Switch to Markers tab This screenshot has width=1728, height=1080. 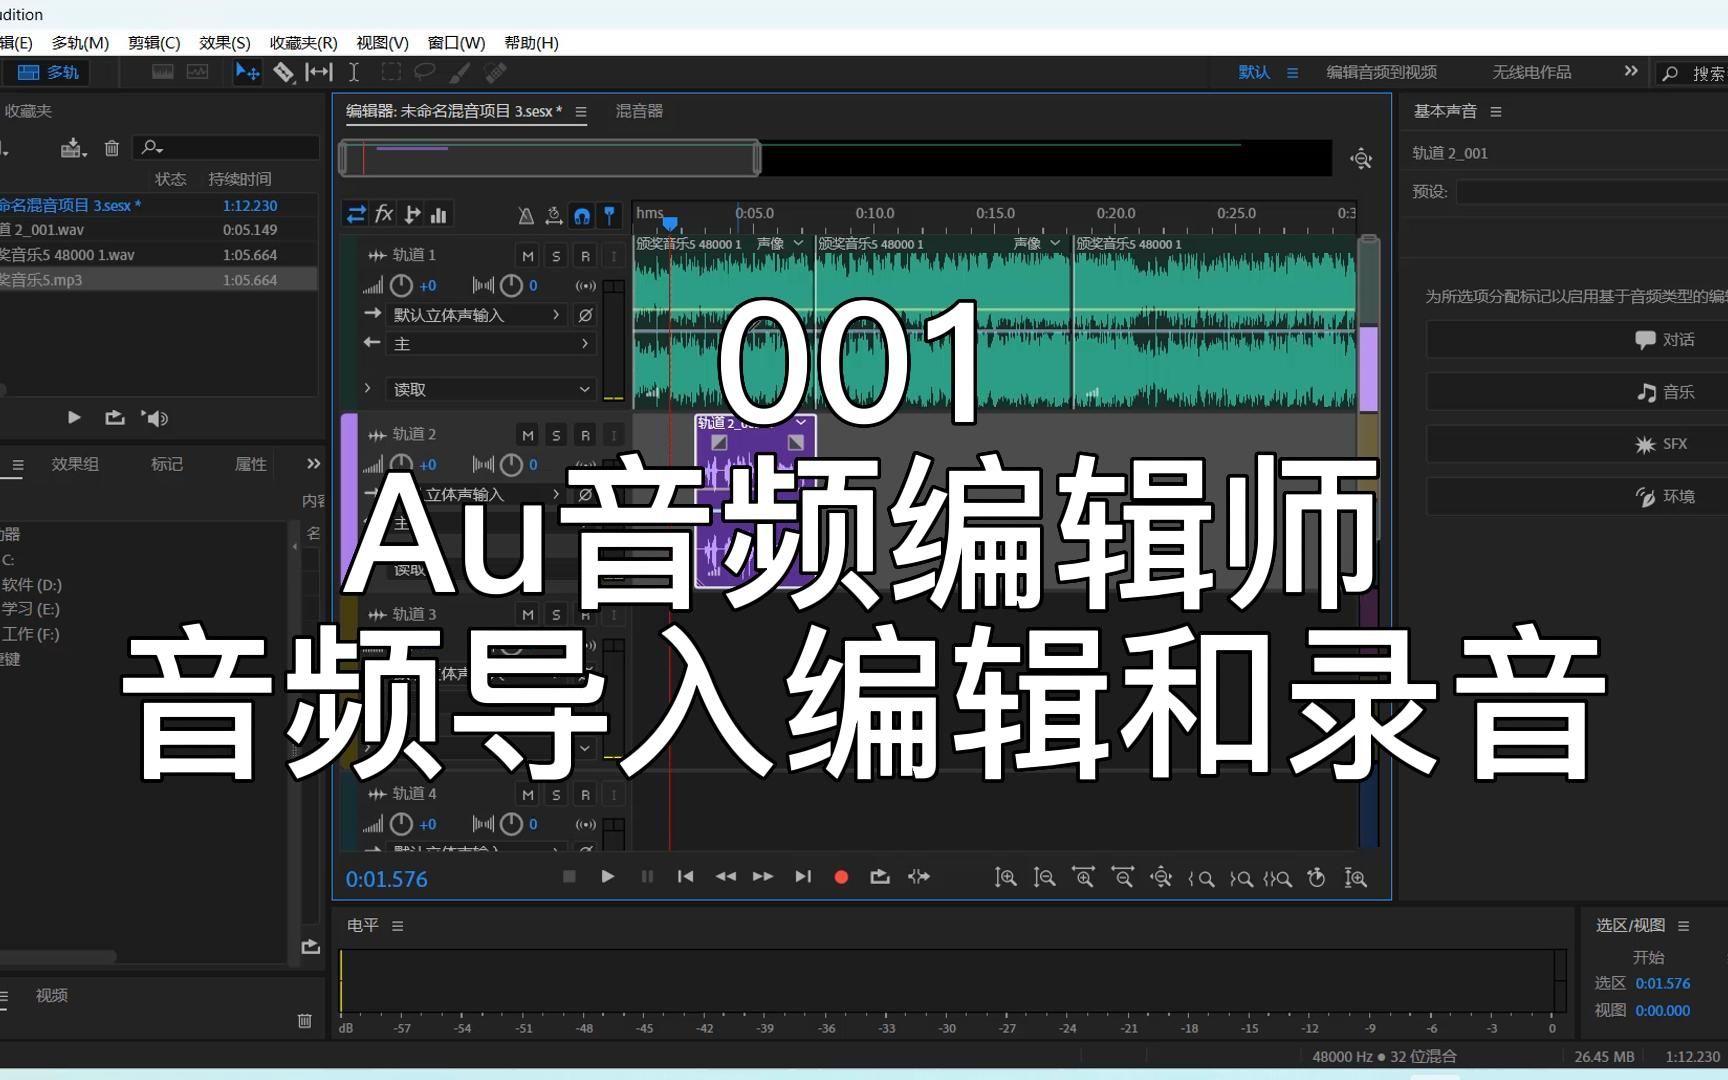pos(167,464)
